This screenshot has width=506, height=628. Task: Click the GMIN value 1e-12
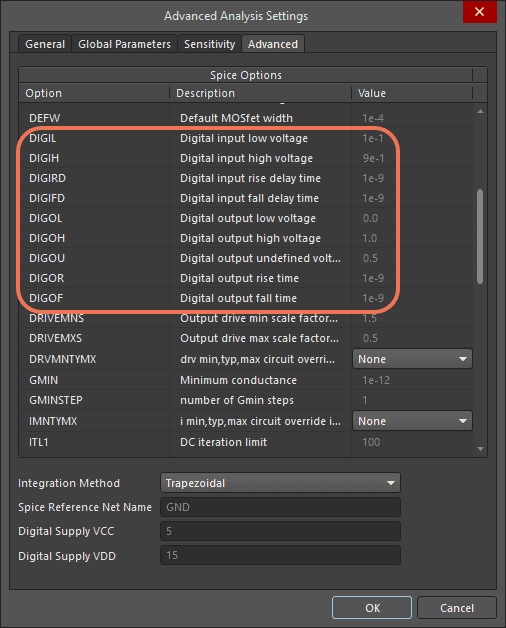376,380
